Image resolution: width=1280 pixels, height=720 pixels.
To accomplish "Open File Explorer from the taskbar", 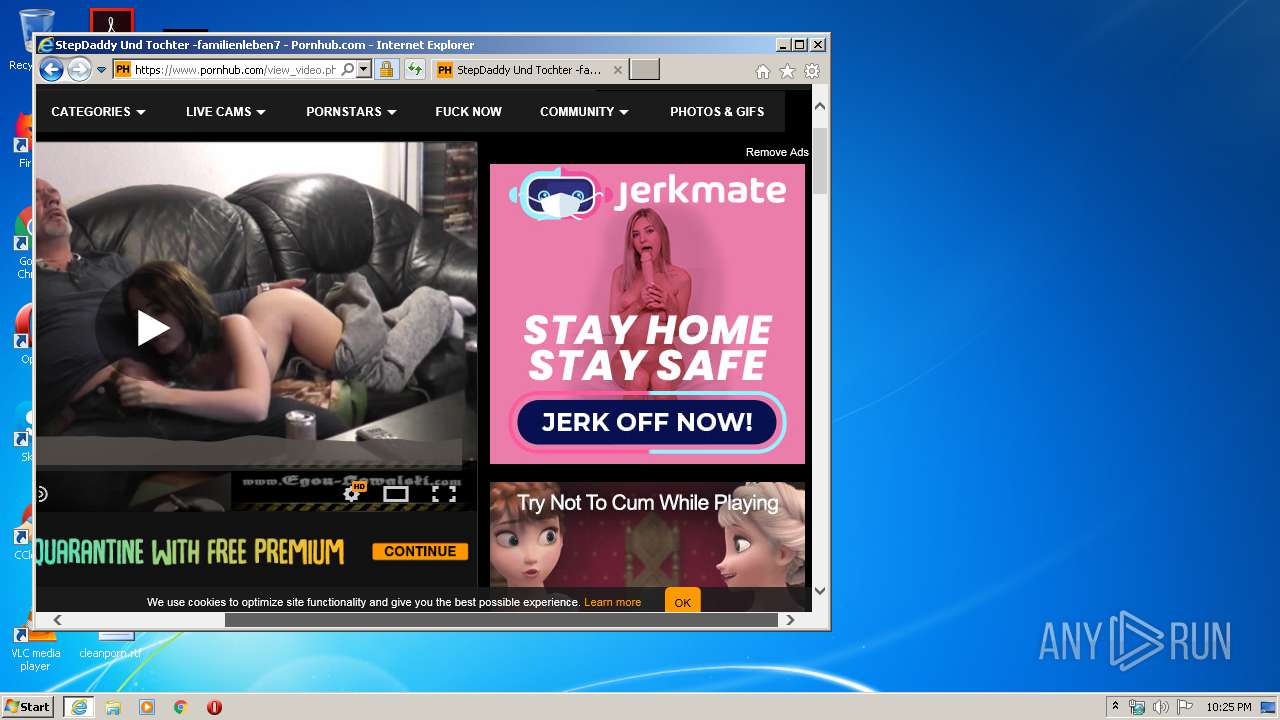I will coord(113,707).
